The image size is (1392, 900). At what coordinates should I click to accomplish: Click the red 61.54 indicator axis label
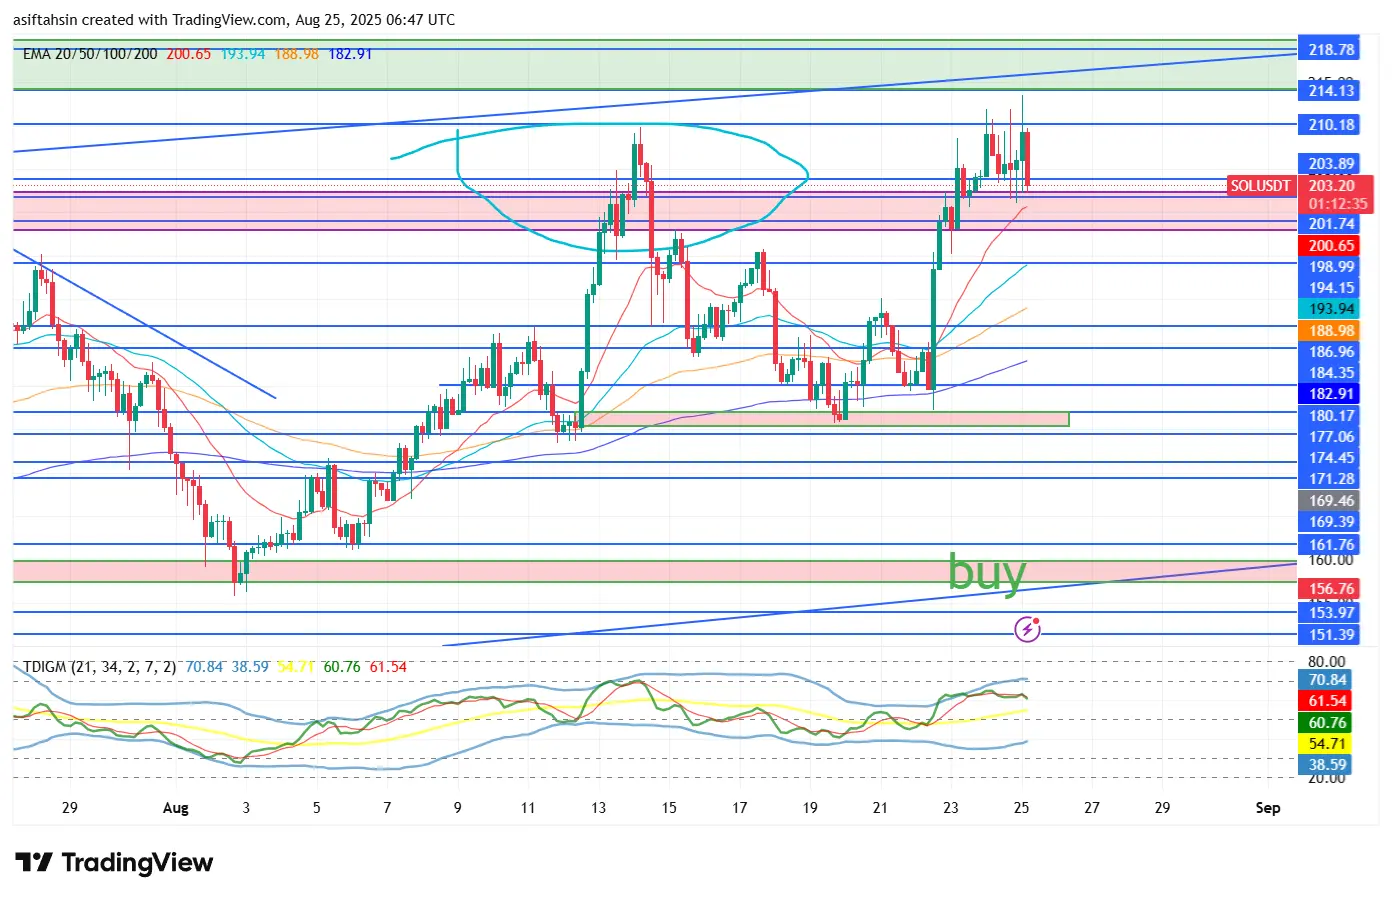point(1327,701)
